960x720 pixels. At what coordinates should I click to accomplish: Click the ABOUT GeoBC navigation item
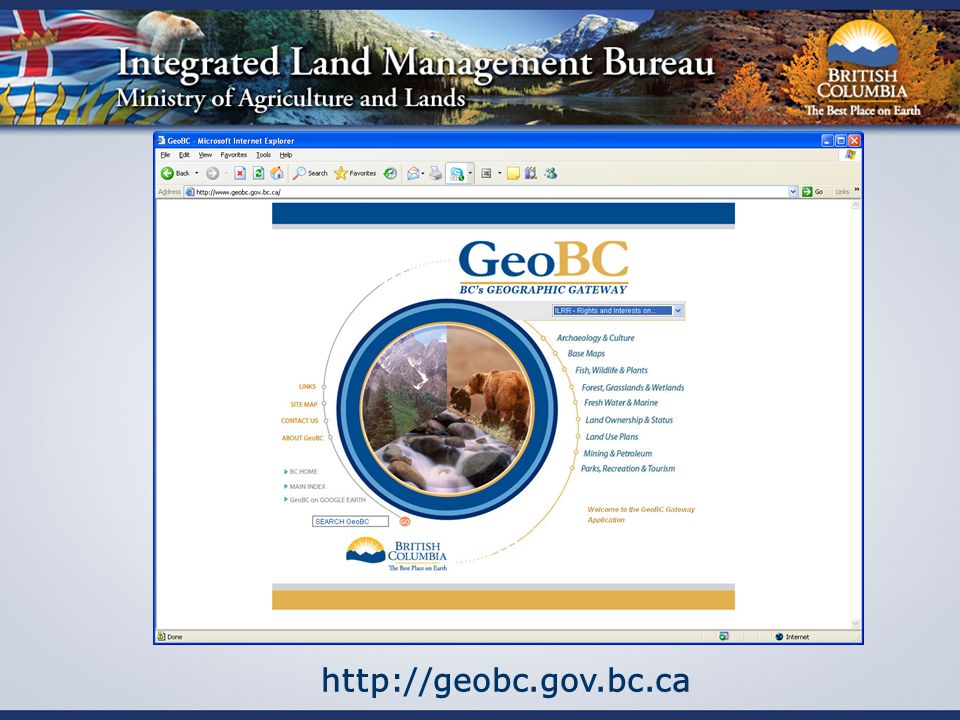click(x=302, y=438)
